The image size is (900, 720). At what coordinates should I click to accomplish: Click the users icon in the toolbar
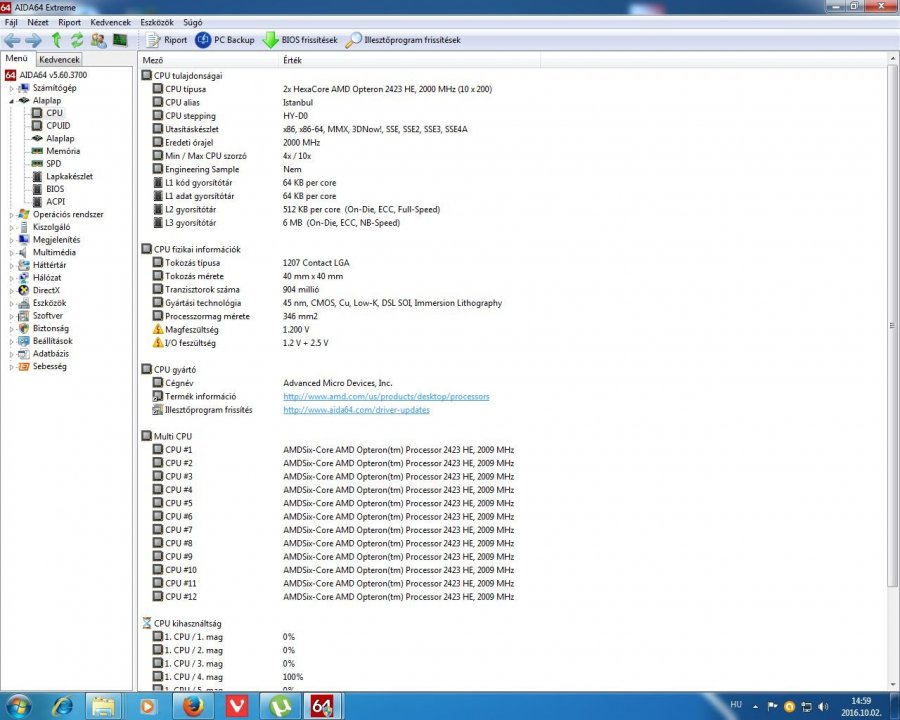(99, 40)
